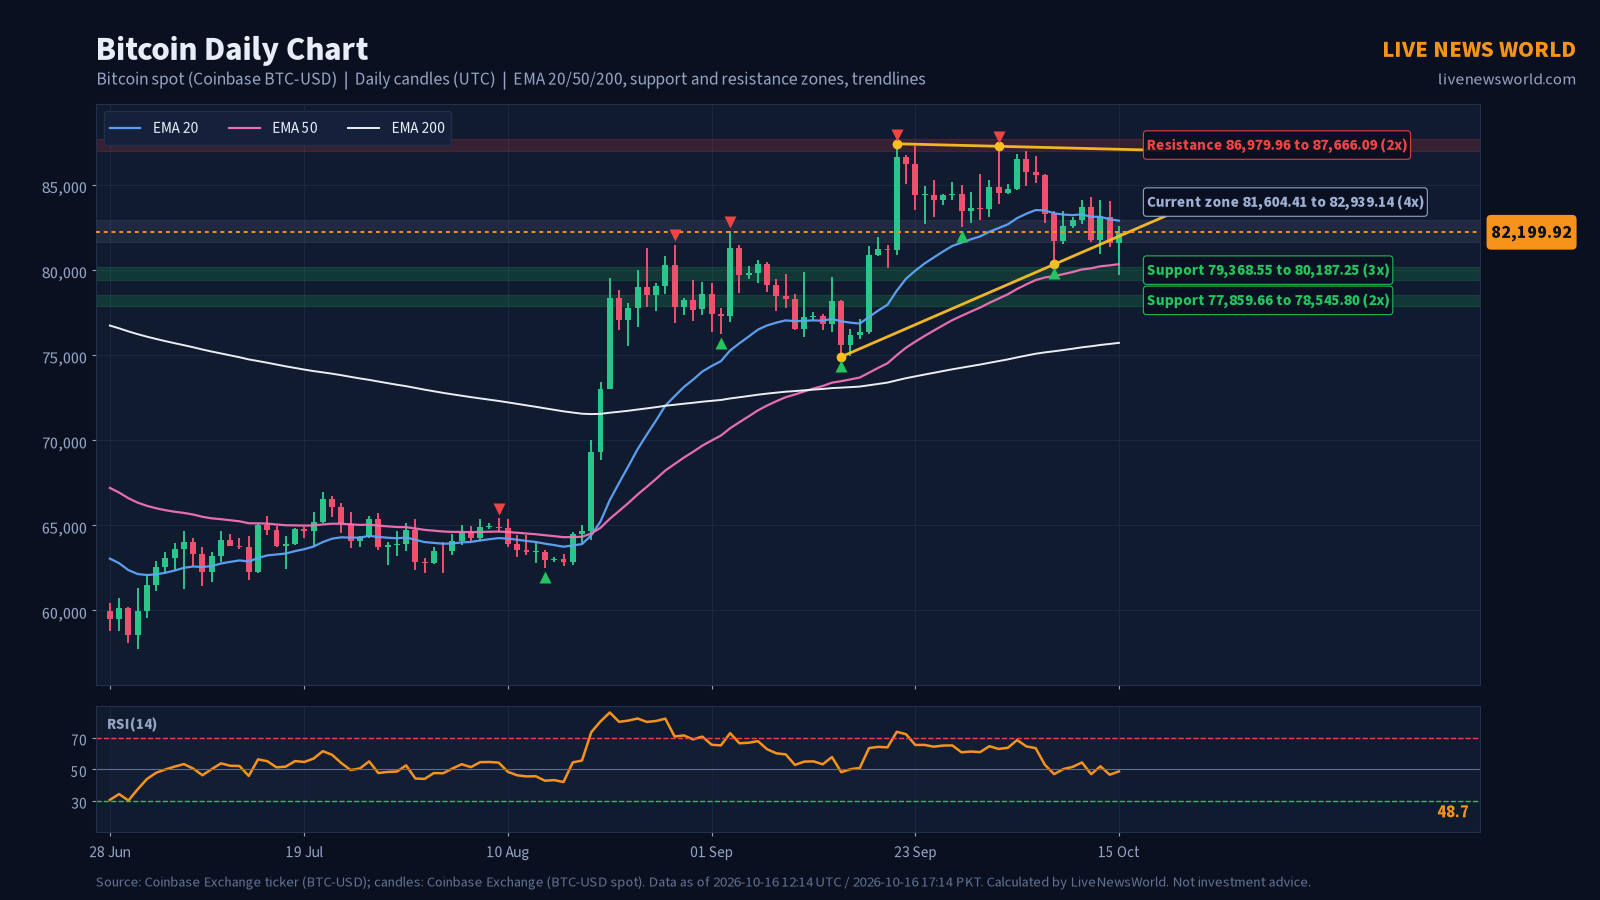Viewport: 1600px width, 900px height.
Task: Click the RSI 50 level label
Action: [x=79, y=771]
